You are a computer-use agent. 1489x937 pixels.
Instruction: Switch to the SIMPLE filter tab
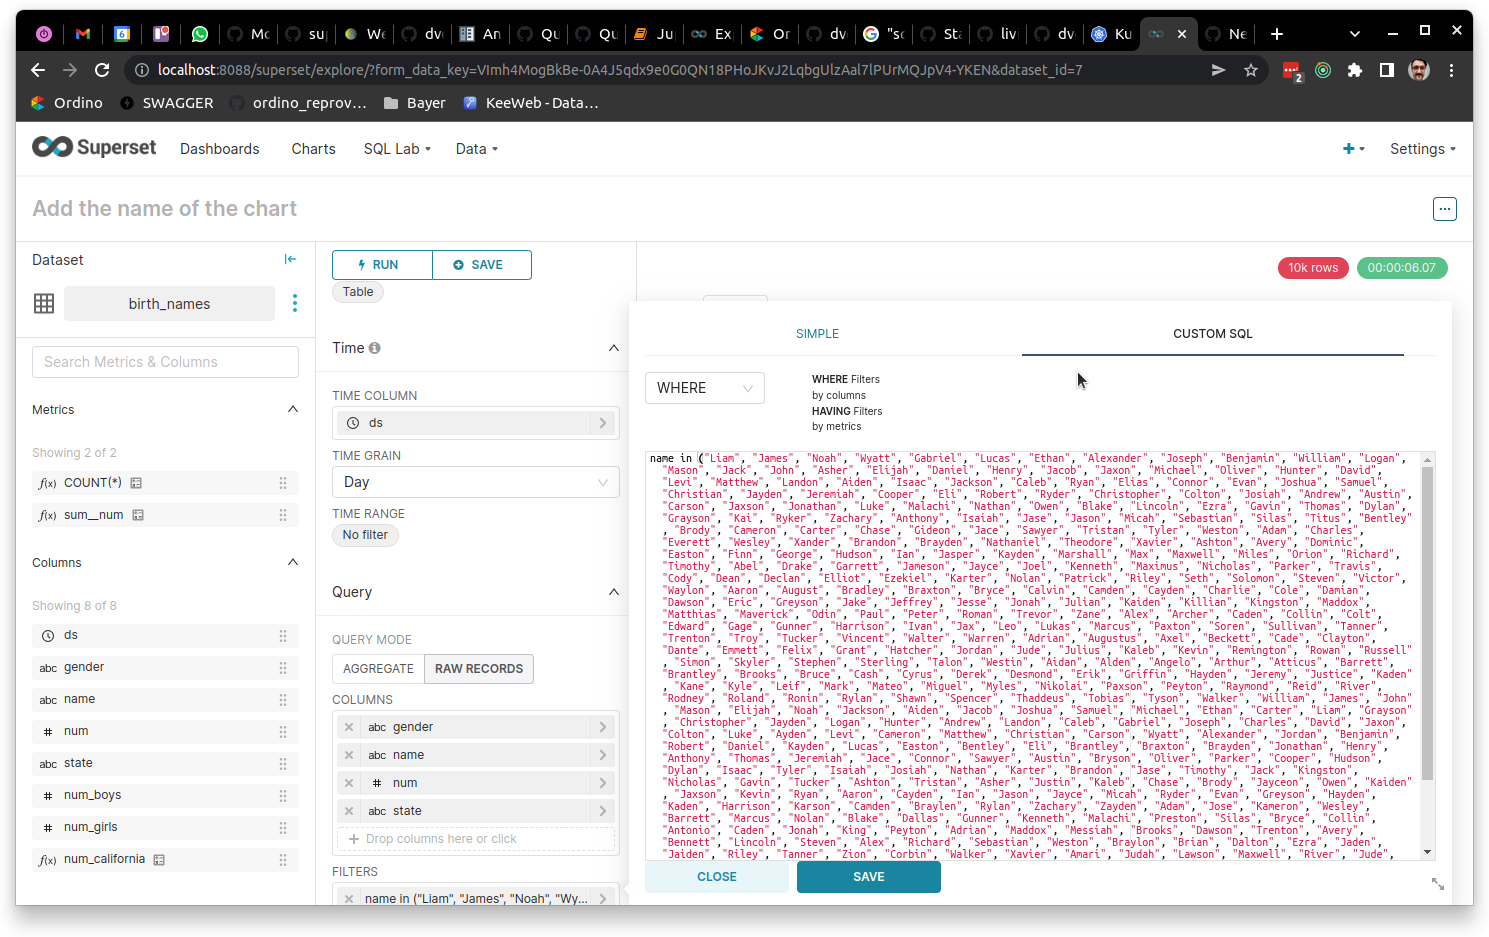click(817, 334)
